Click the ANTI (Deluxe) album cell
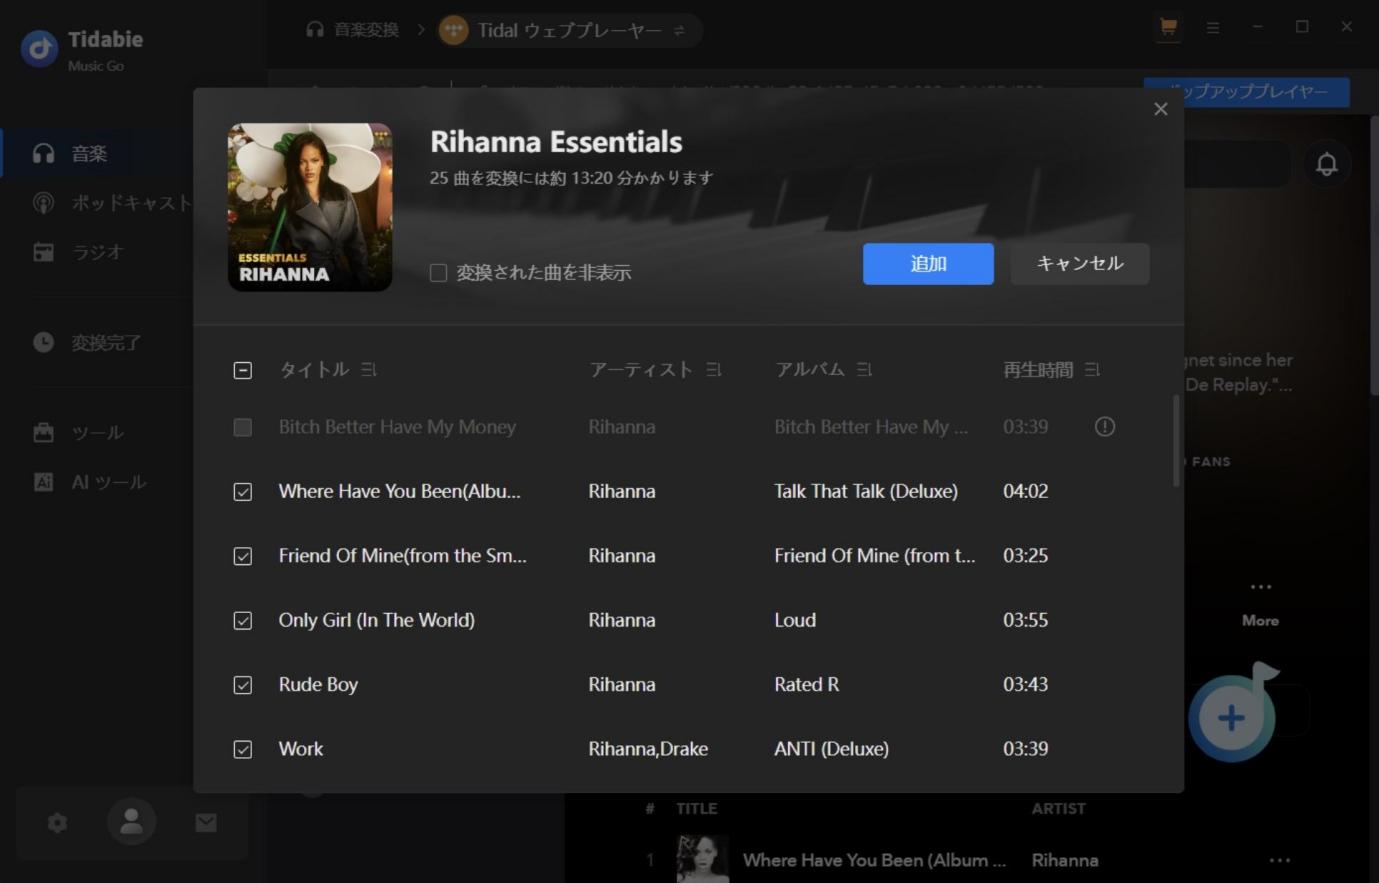Screen dimensions: 1379x883 tap(831, 749)
